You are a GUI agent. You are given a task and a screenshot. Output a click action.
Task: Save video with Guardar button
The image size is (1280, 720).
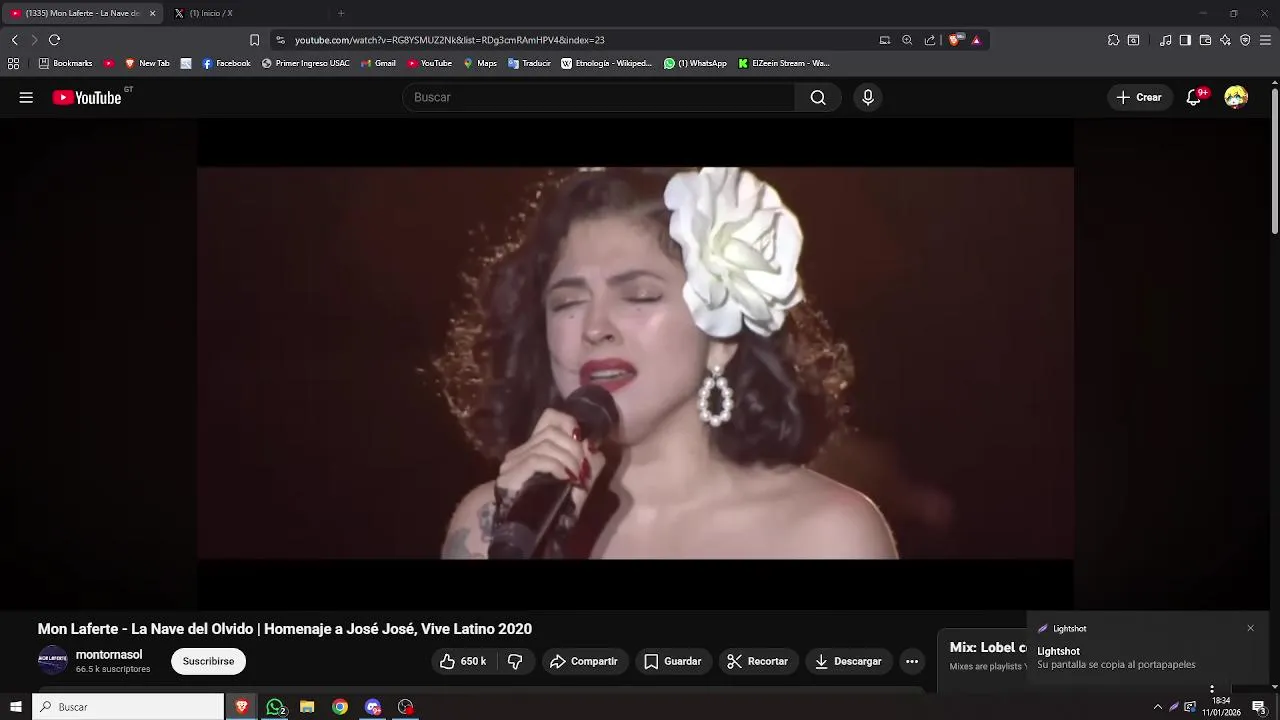(673, 661)
